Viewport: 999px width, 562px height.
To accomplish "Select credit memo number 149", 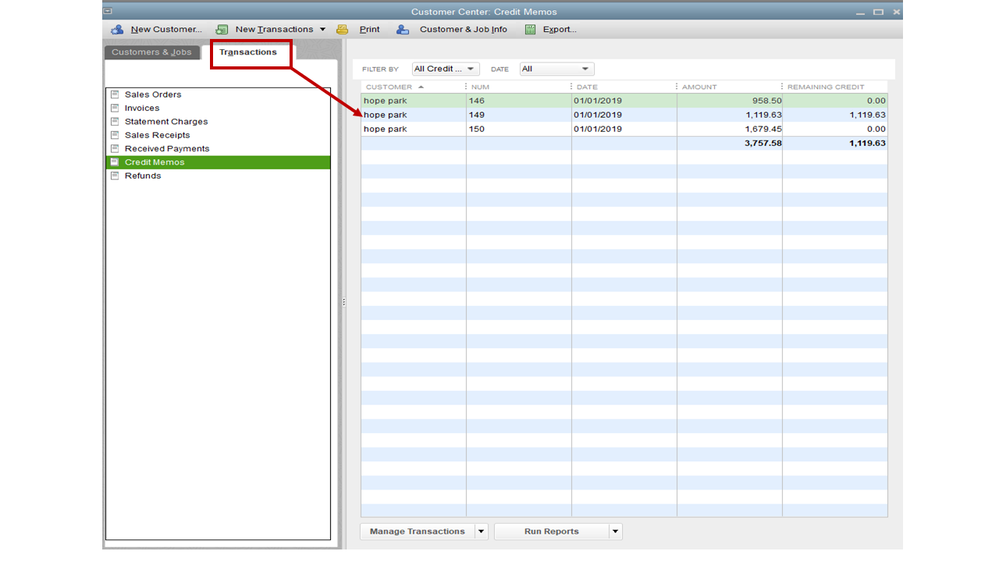I will (624, 115).
